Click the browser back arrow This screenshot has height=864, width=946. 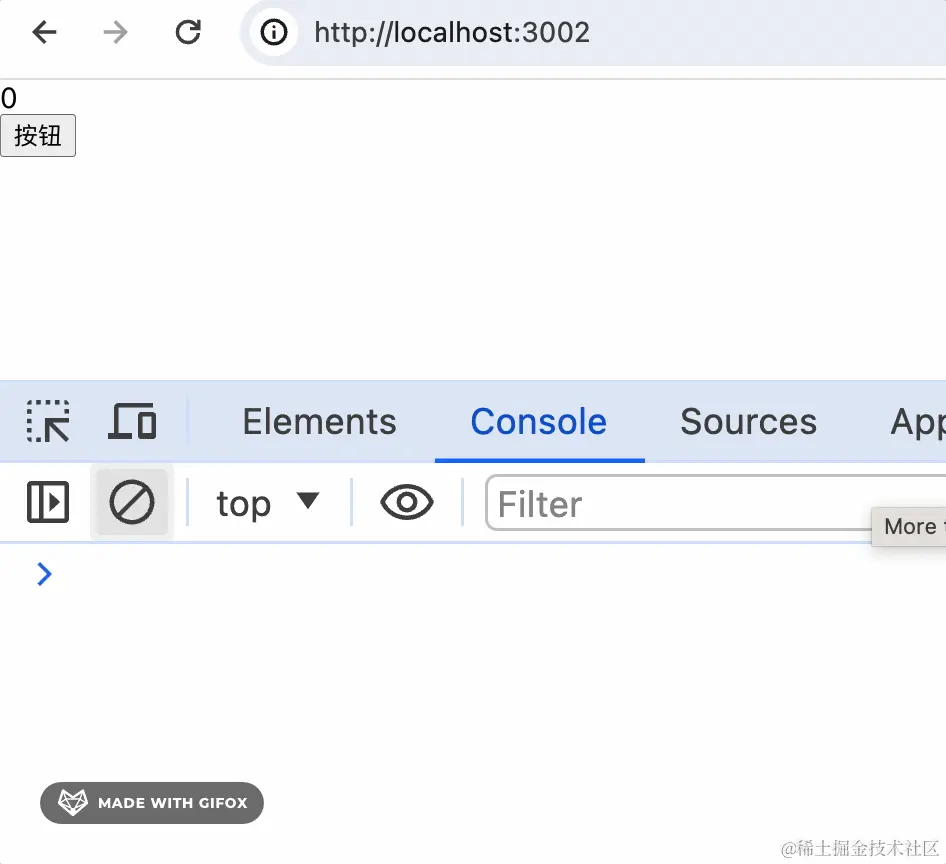pyautogui.click(x=44, y=32)
